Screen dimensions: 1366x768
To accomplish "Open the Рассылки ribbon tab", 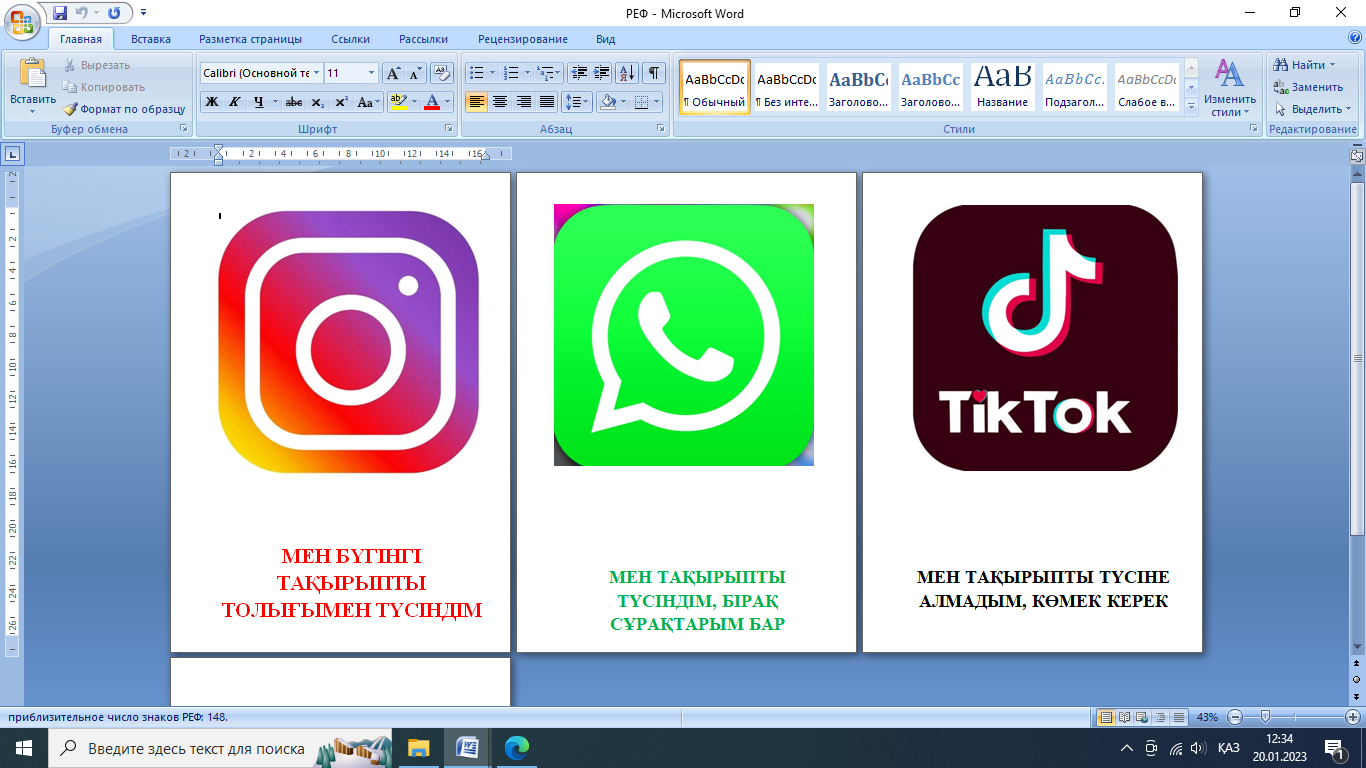I will tap(423, 39).
